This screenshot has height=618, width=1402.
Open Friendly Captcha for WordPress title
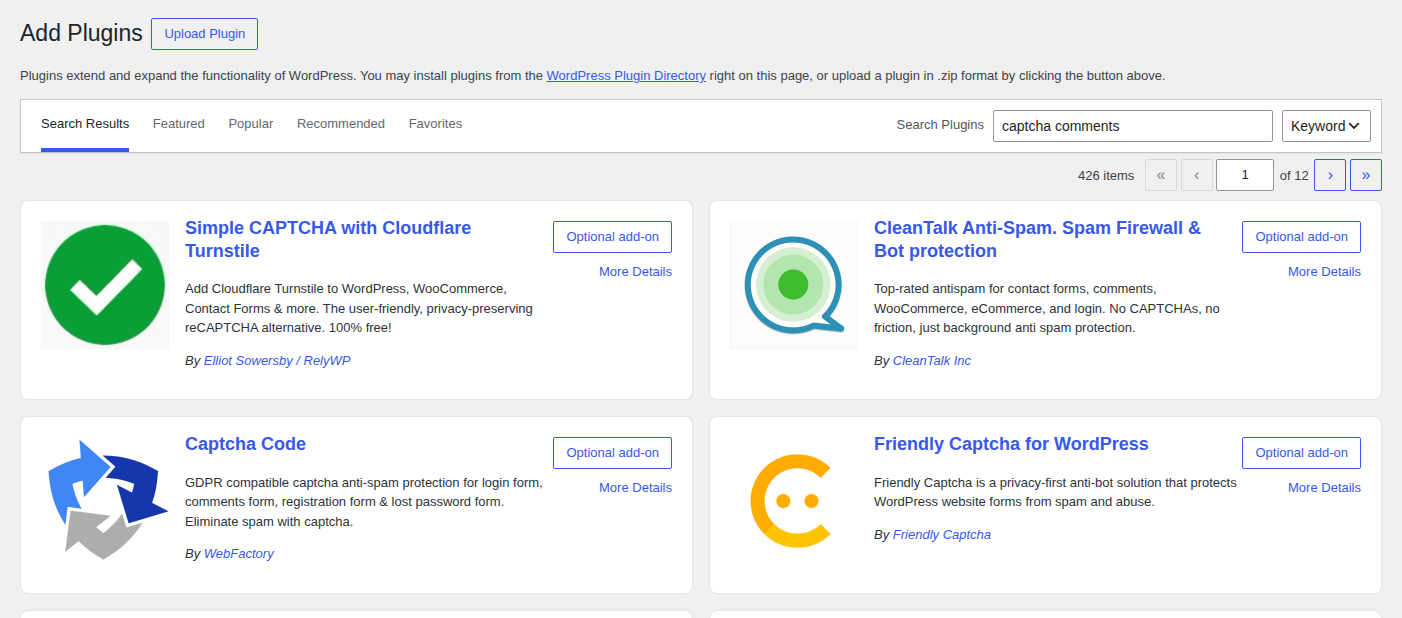coord(1011,444)
